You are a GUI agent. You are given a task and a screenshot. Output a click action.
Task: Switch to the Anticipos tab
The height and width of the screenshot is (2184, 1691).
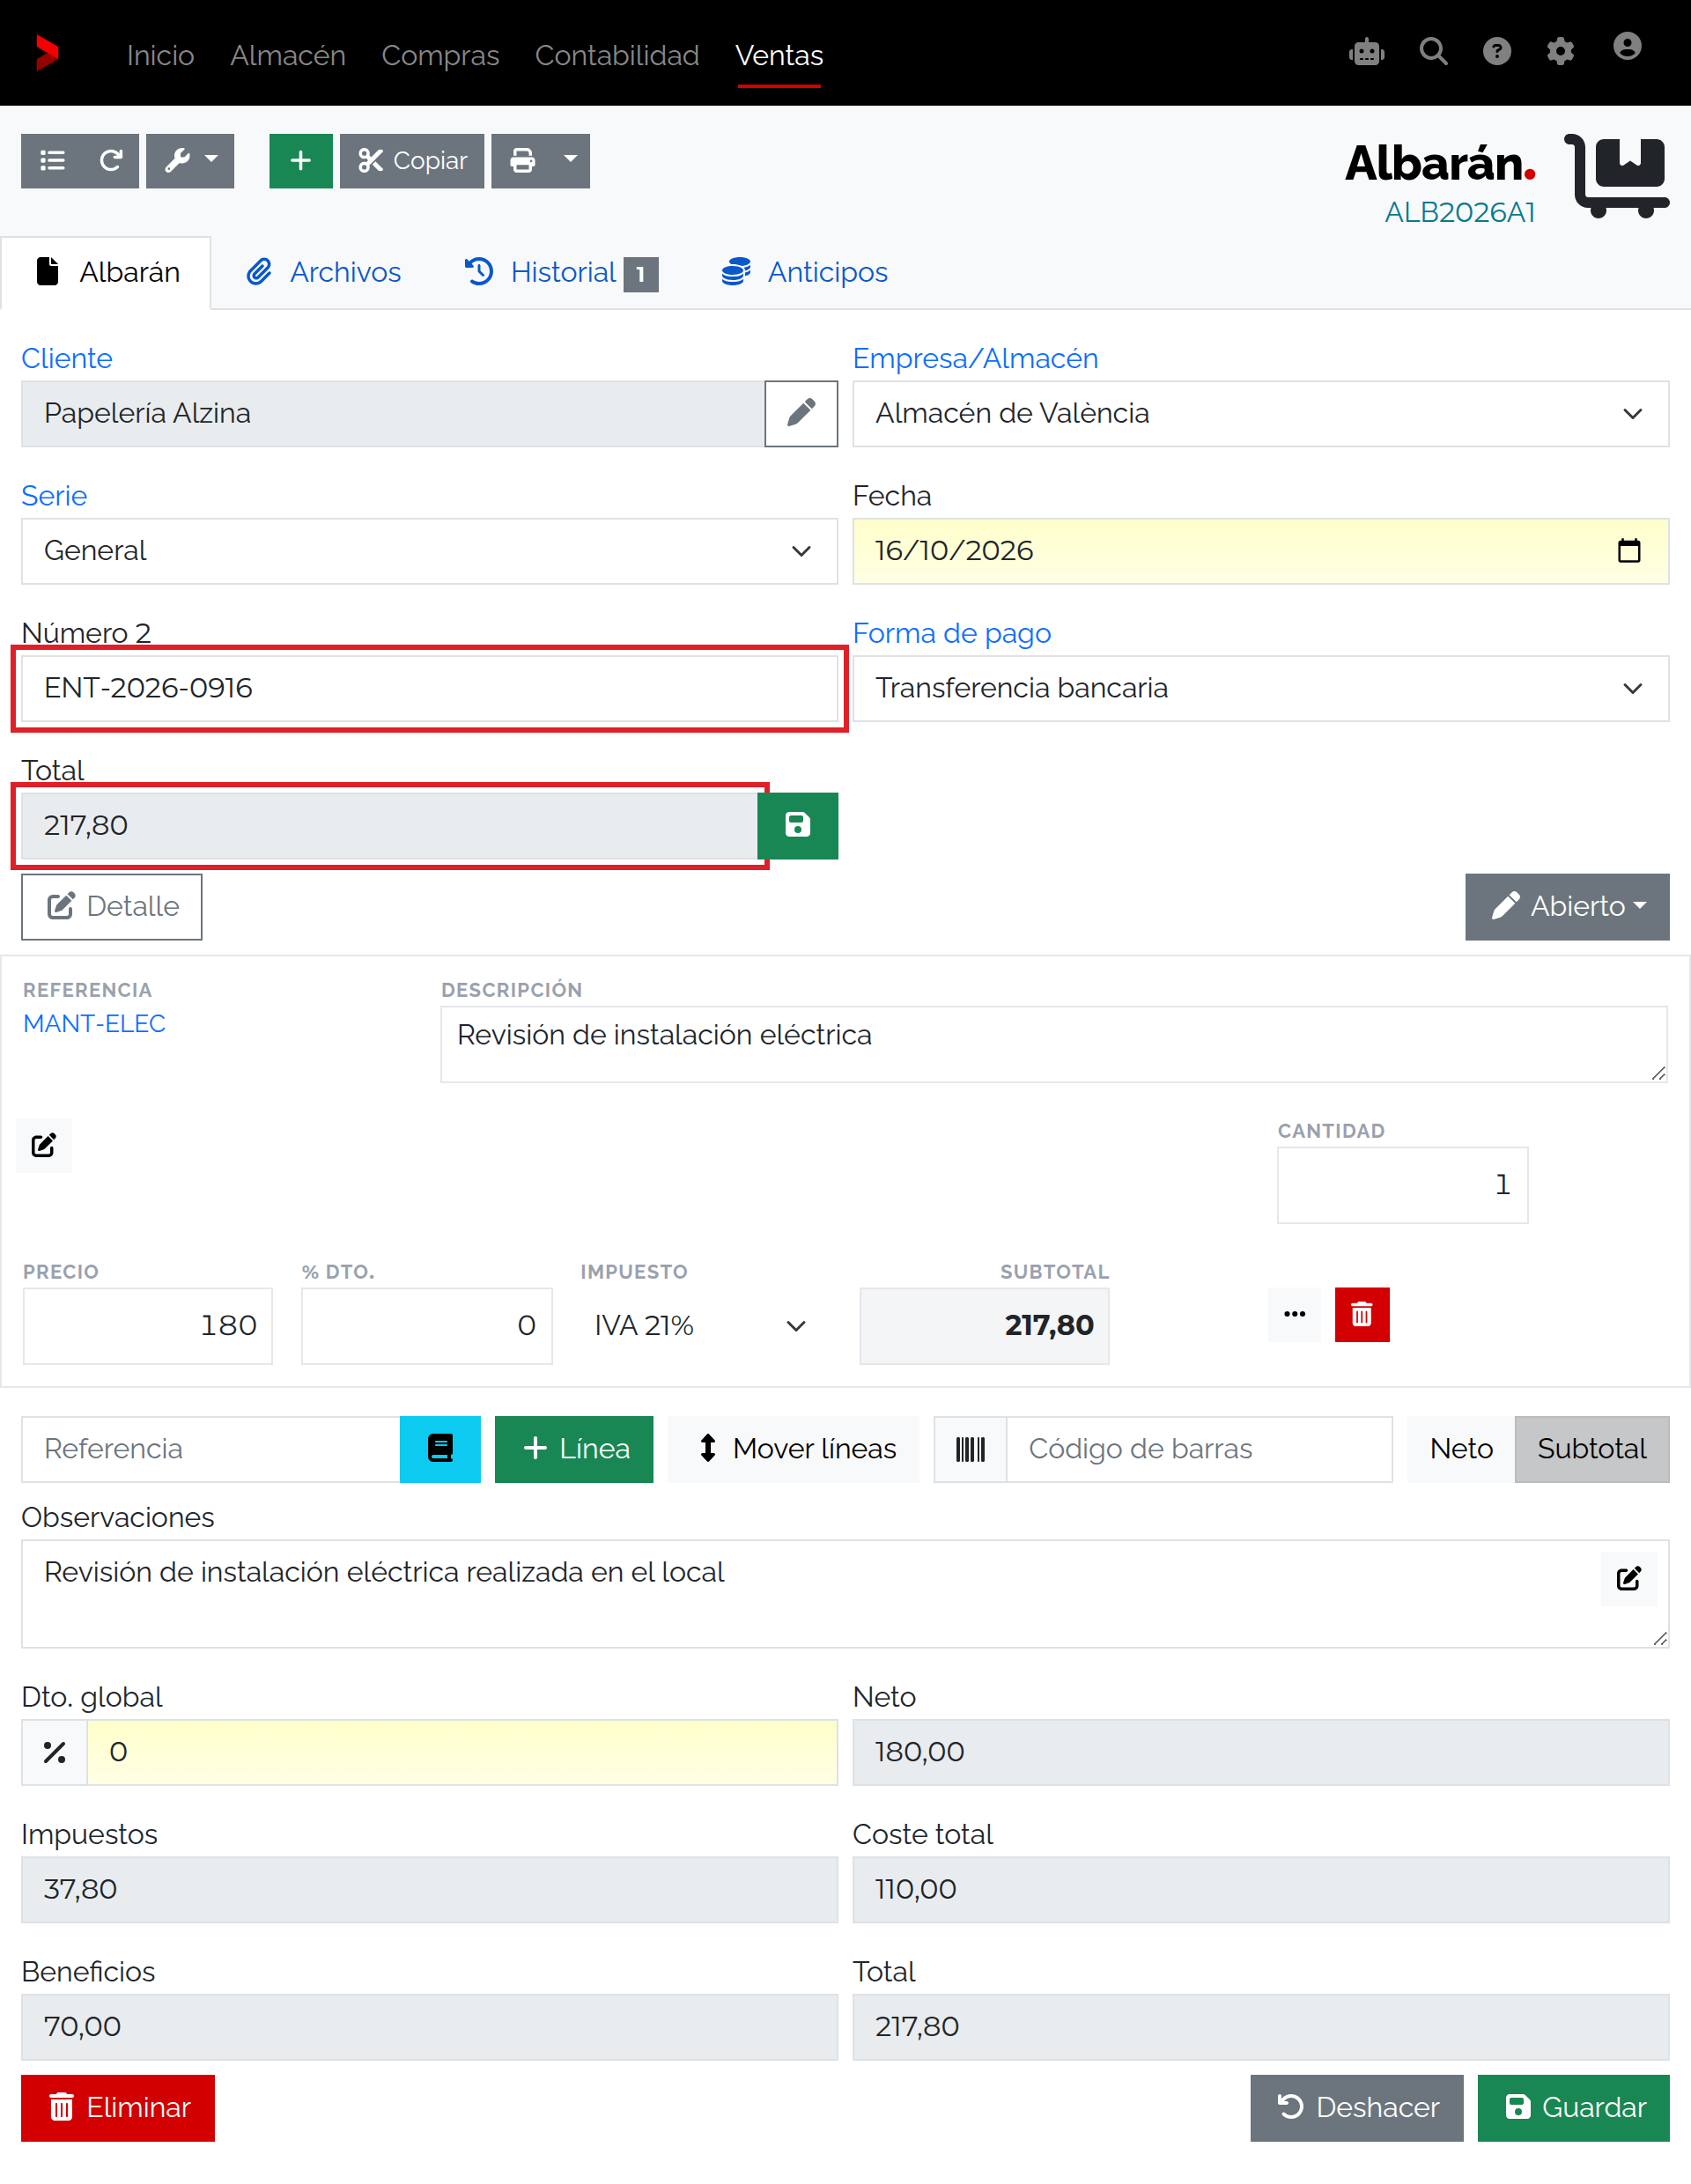tap(805, 272)
